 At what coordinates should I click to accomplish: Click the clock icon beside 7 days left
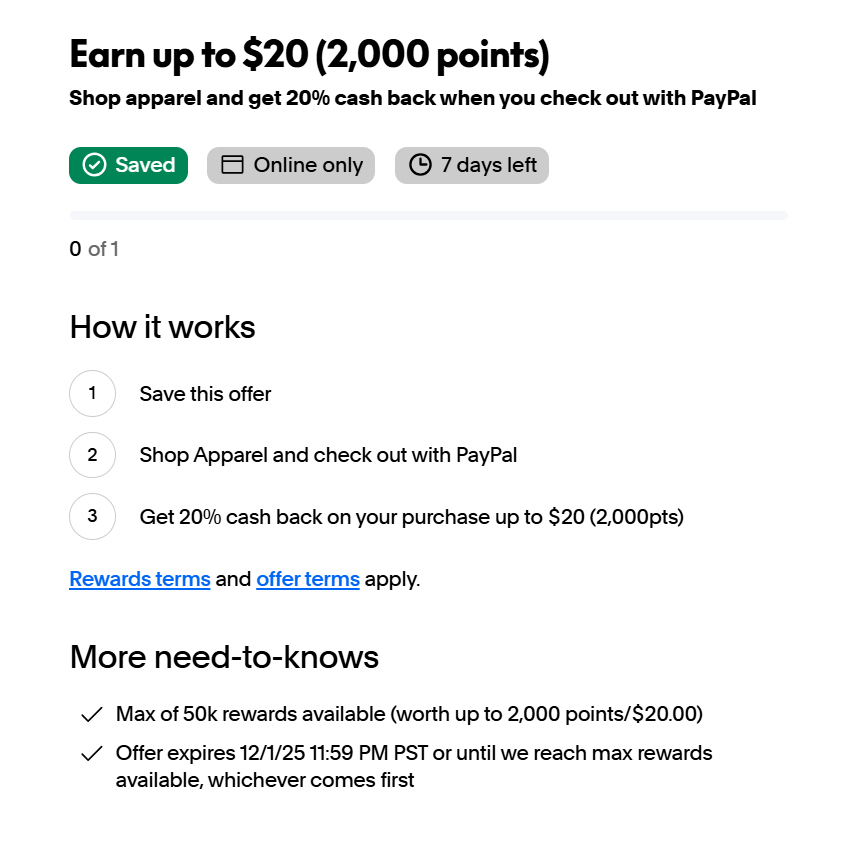click(x=421, y=165)
